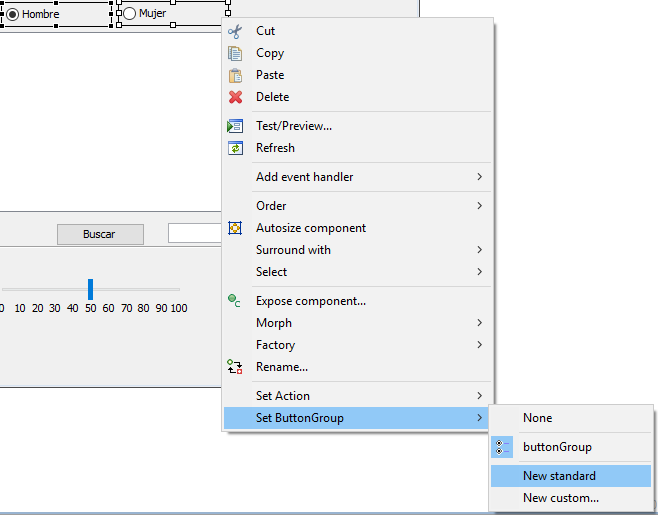The width and height of the screenshot is (658, 515).
Task: Click the Paste clipboard icon
Action: coord(235,75)
